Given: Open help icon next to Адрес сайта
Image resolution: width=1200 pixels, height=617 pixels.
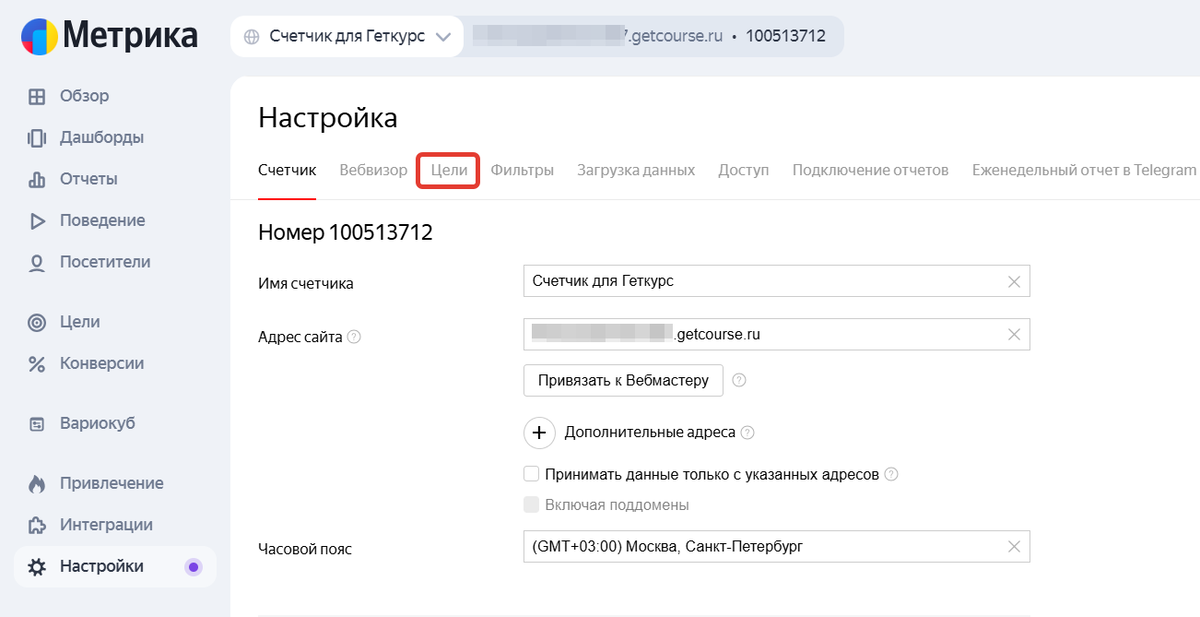Looking at the screenshot, I should [353, 337].
